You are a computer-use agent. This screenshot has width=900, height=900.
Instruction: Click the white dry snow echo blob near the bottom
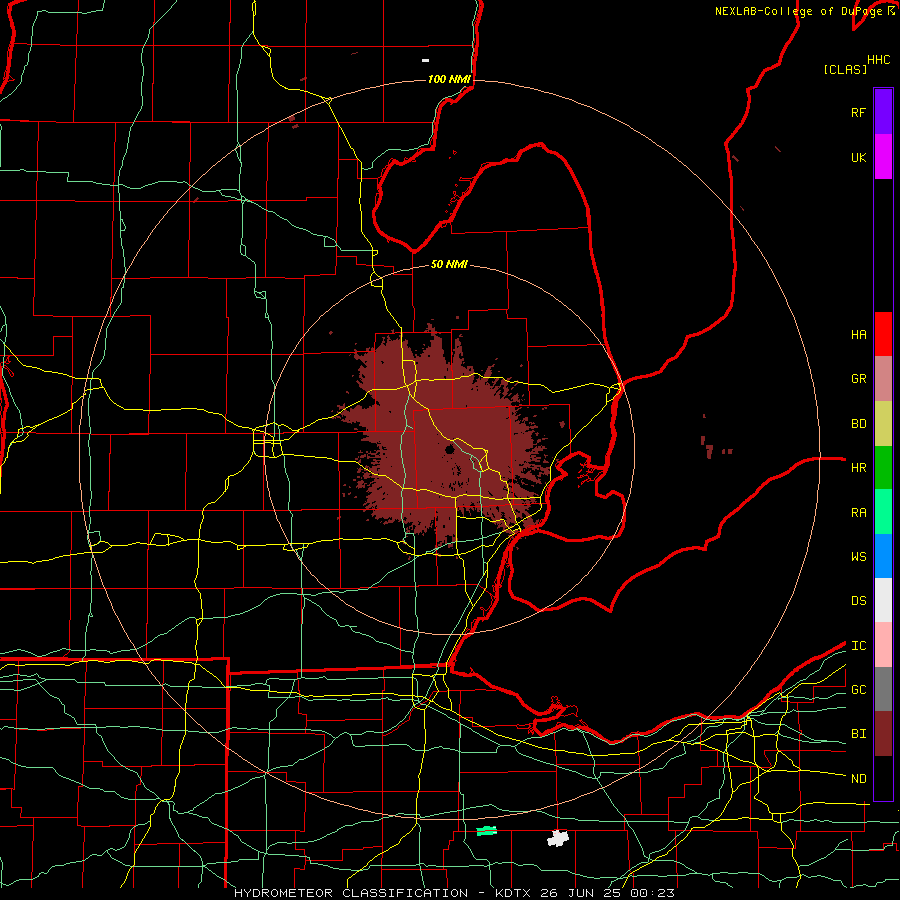coord(557,838)
